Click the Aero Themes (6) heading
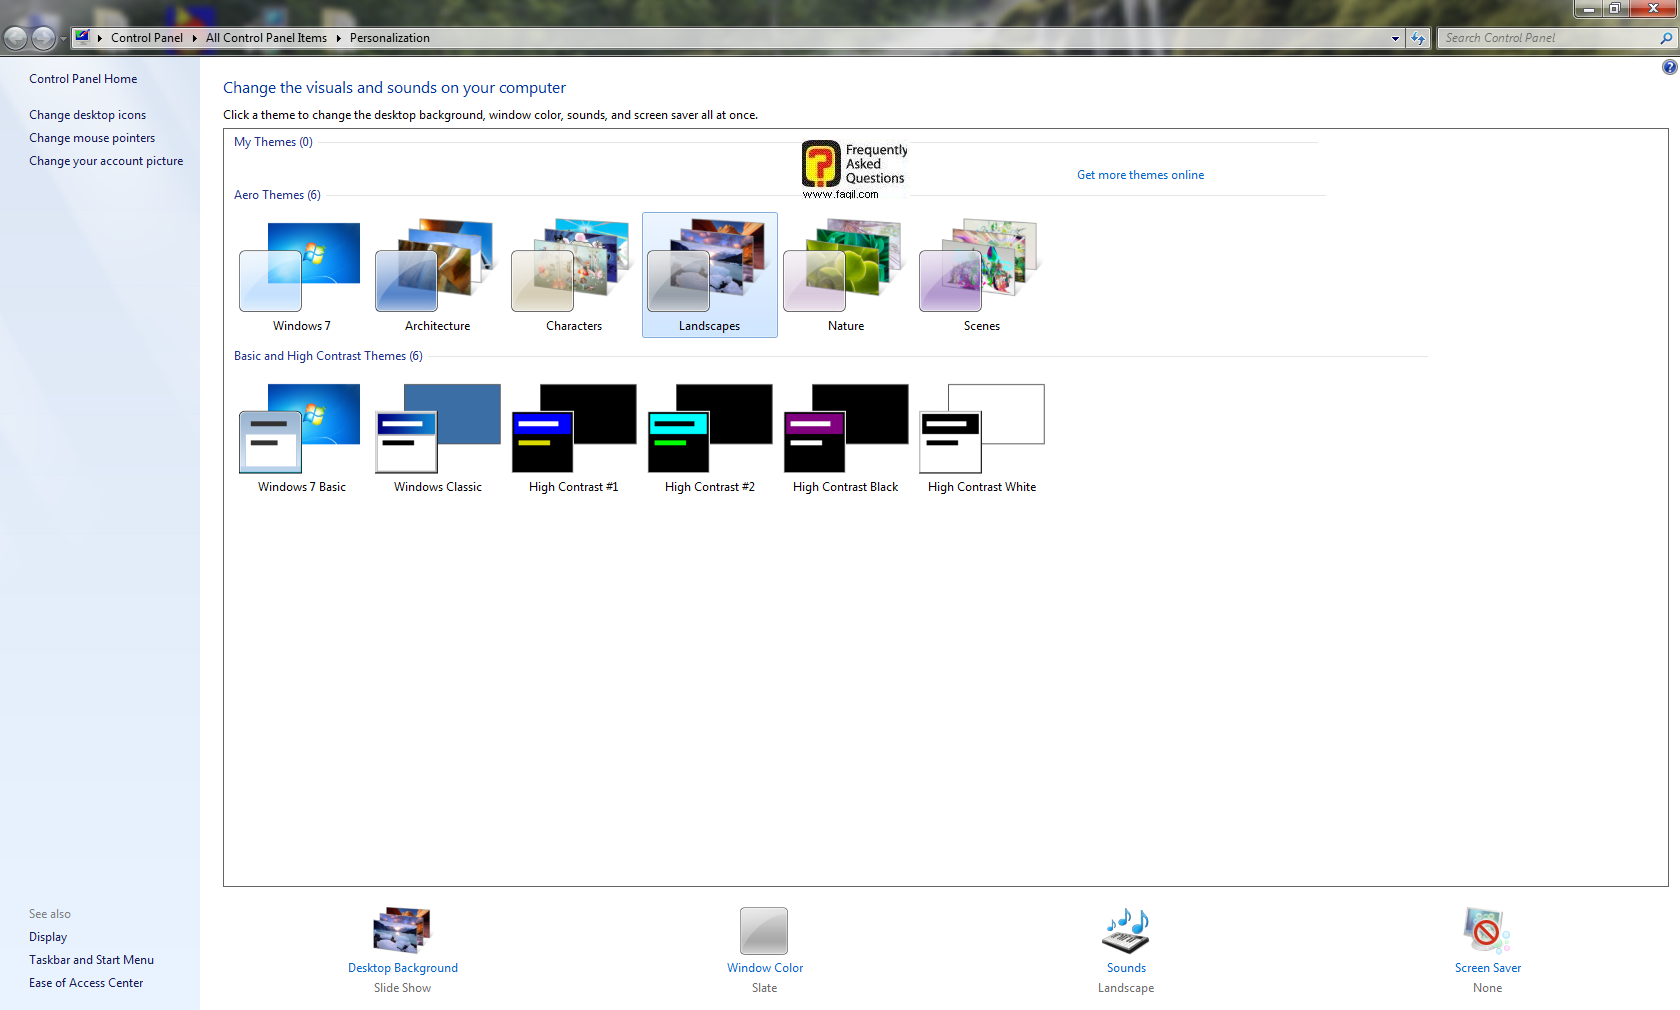The image size is (1680, 1010). coord(277,195)
